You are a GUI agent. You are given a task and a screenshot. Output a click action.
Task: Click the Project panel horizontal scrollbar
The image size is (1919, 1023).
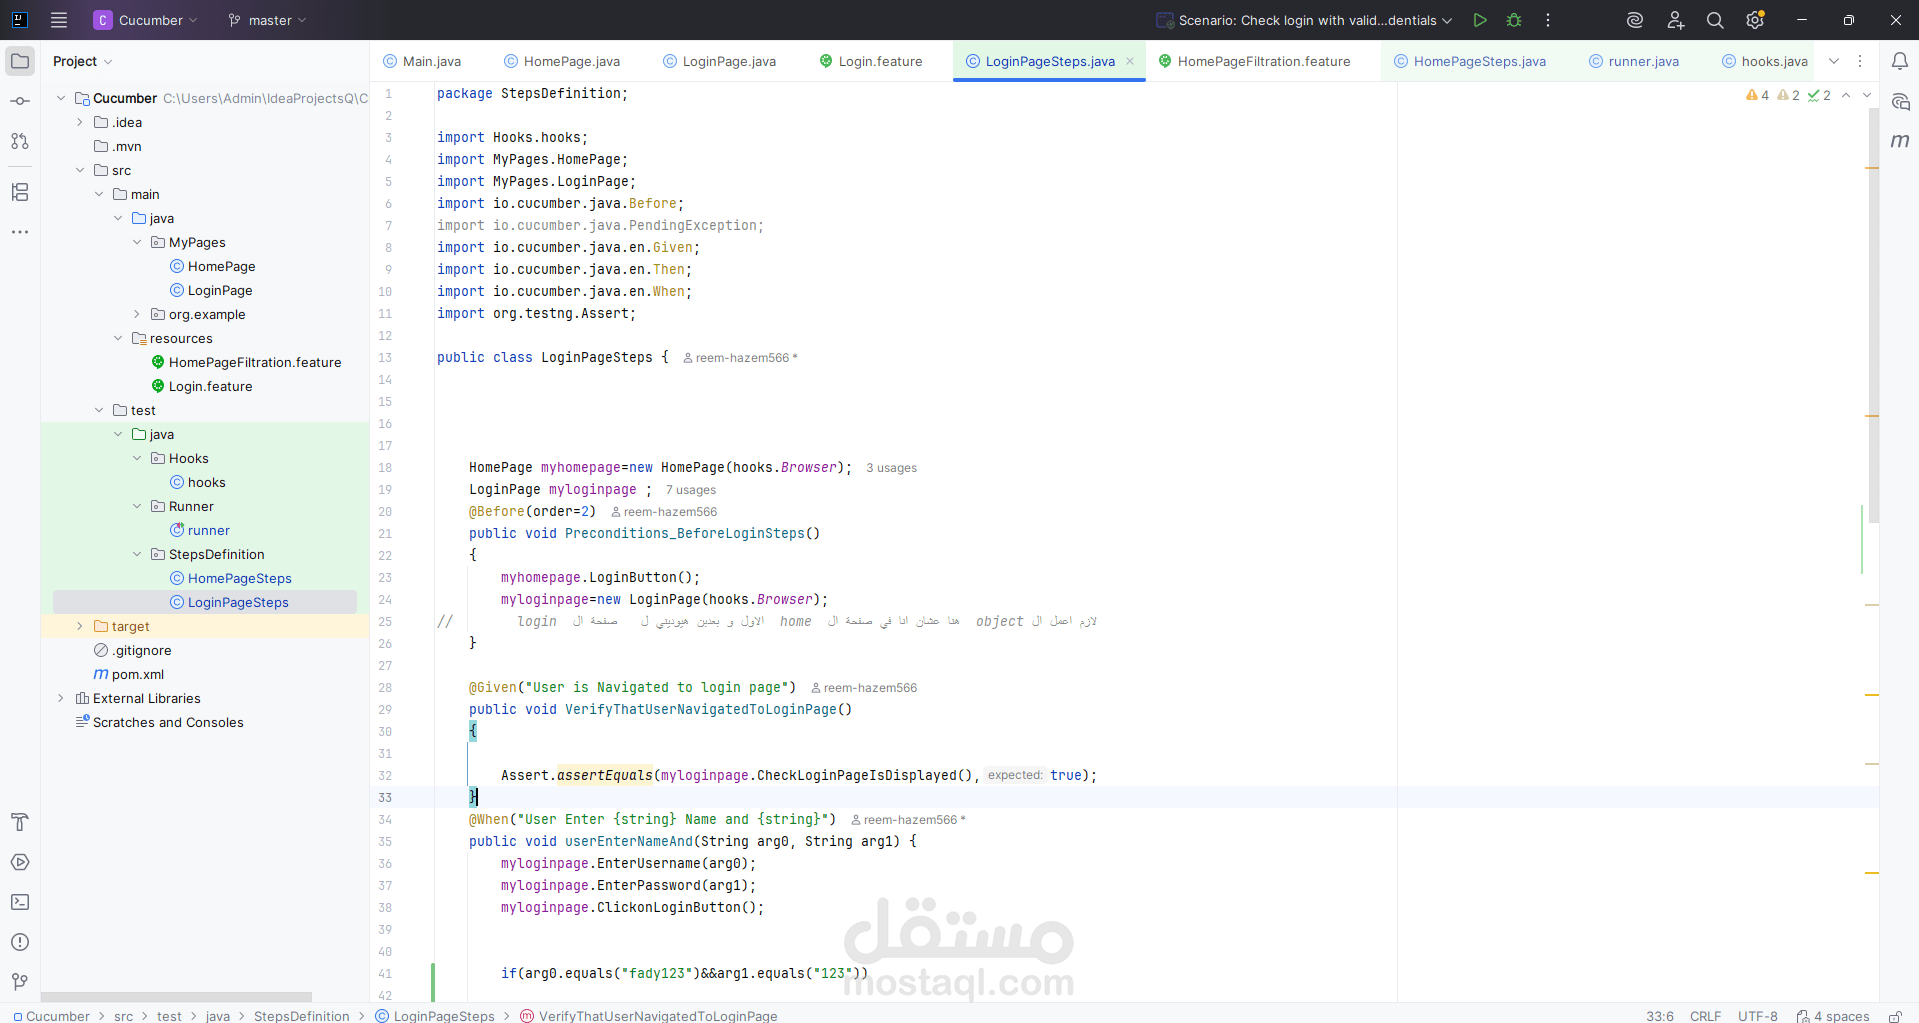(x=176, y=997)
